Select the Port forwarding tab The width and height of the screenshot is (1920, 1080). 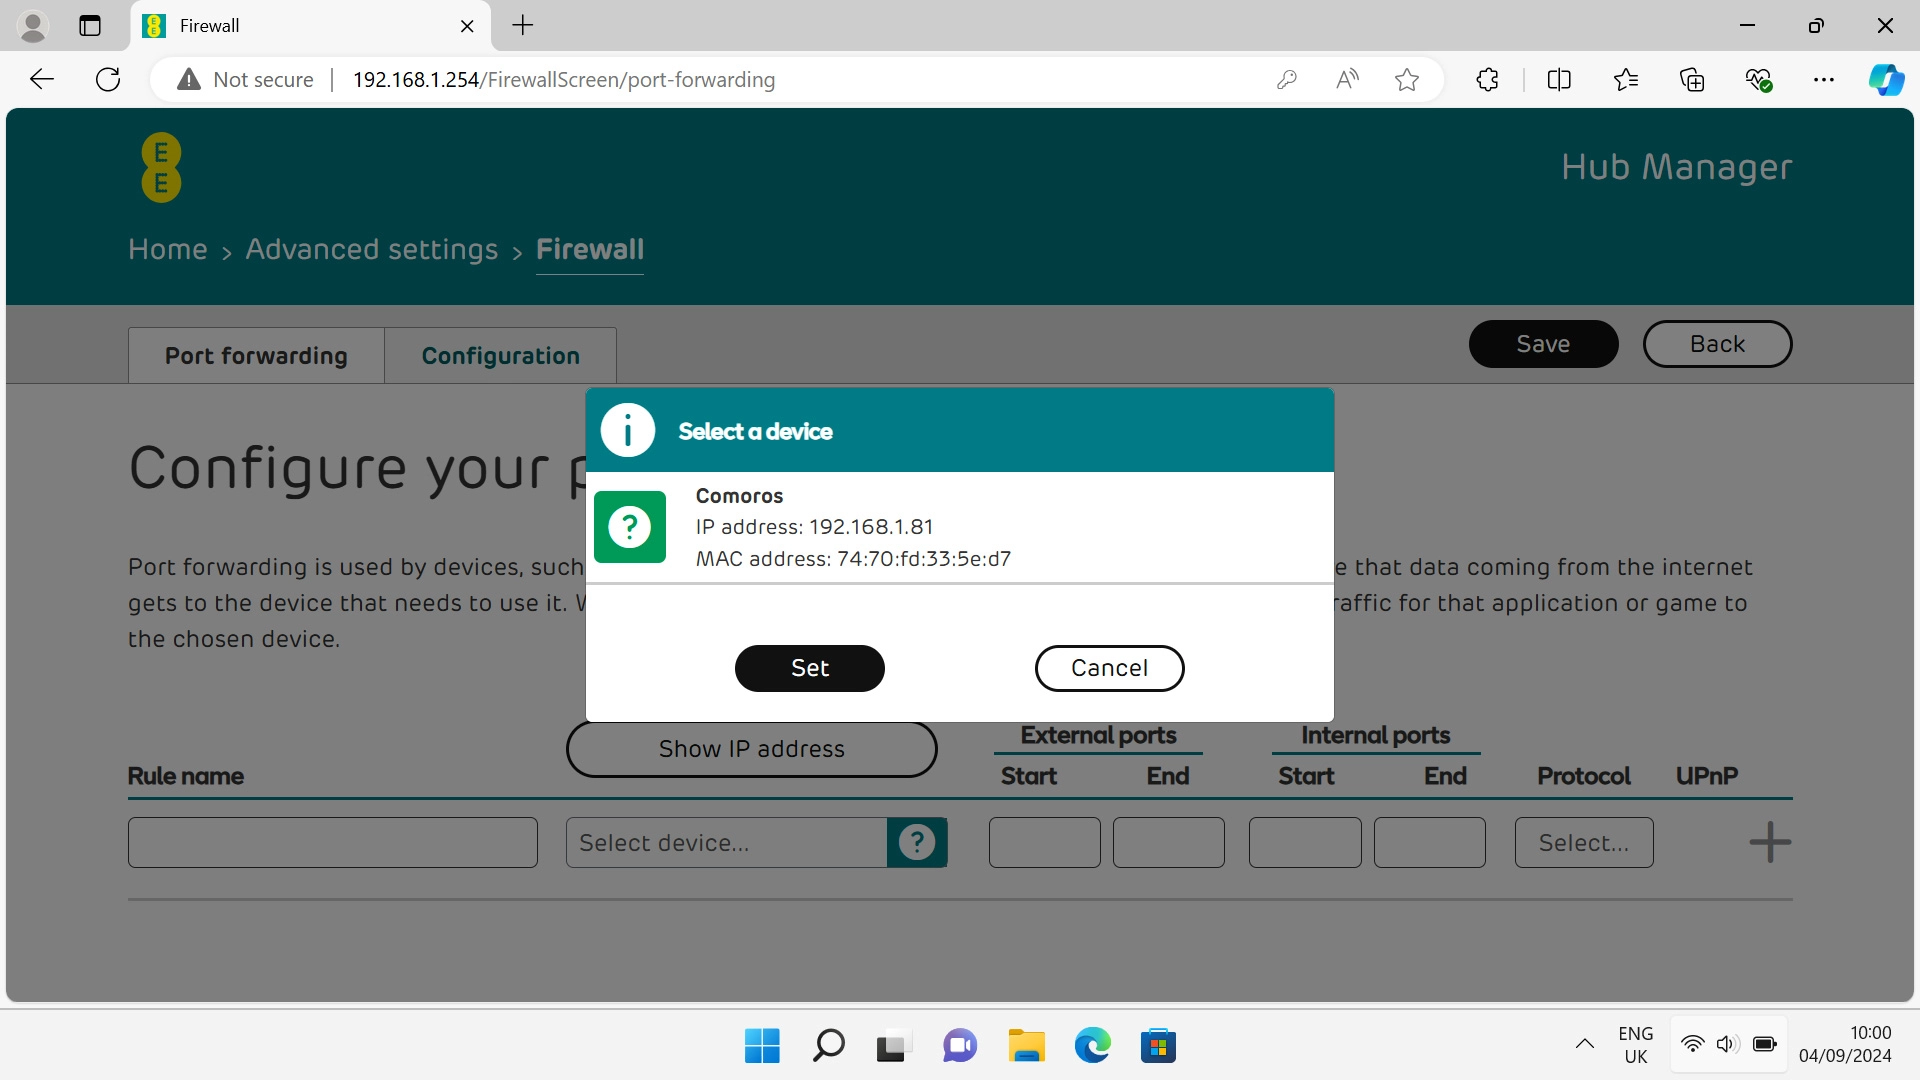click(x=256, y=355)
